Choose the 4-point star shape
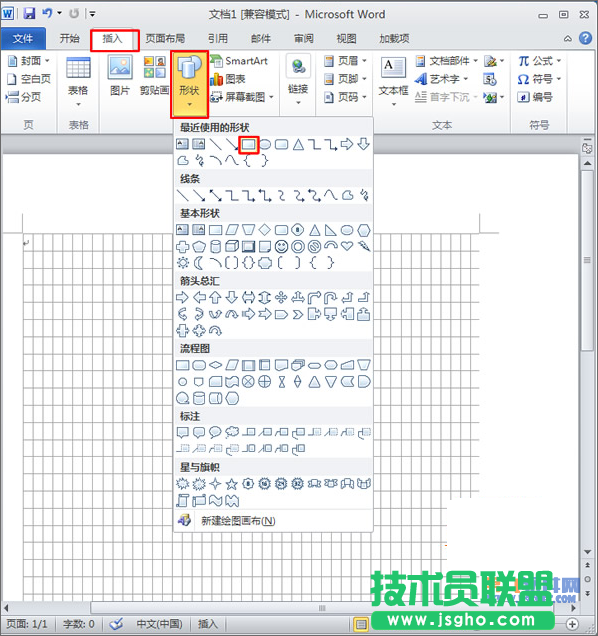 [215, 483]
